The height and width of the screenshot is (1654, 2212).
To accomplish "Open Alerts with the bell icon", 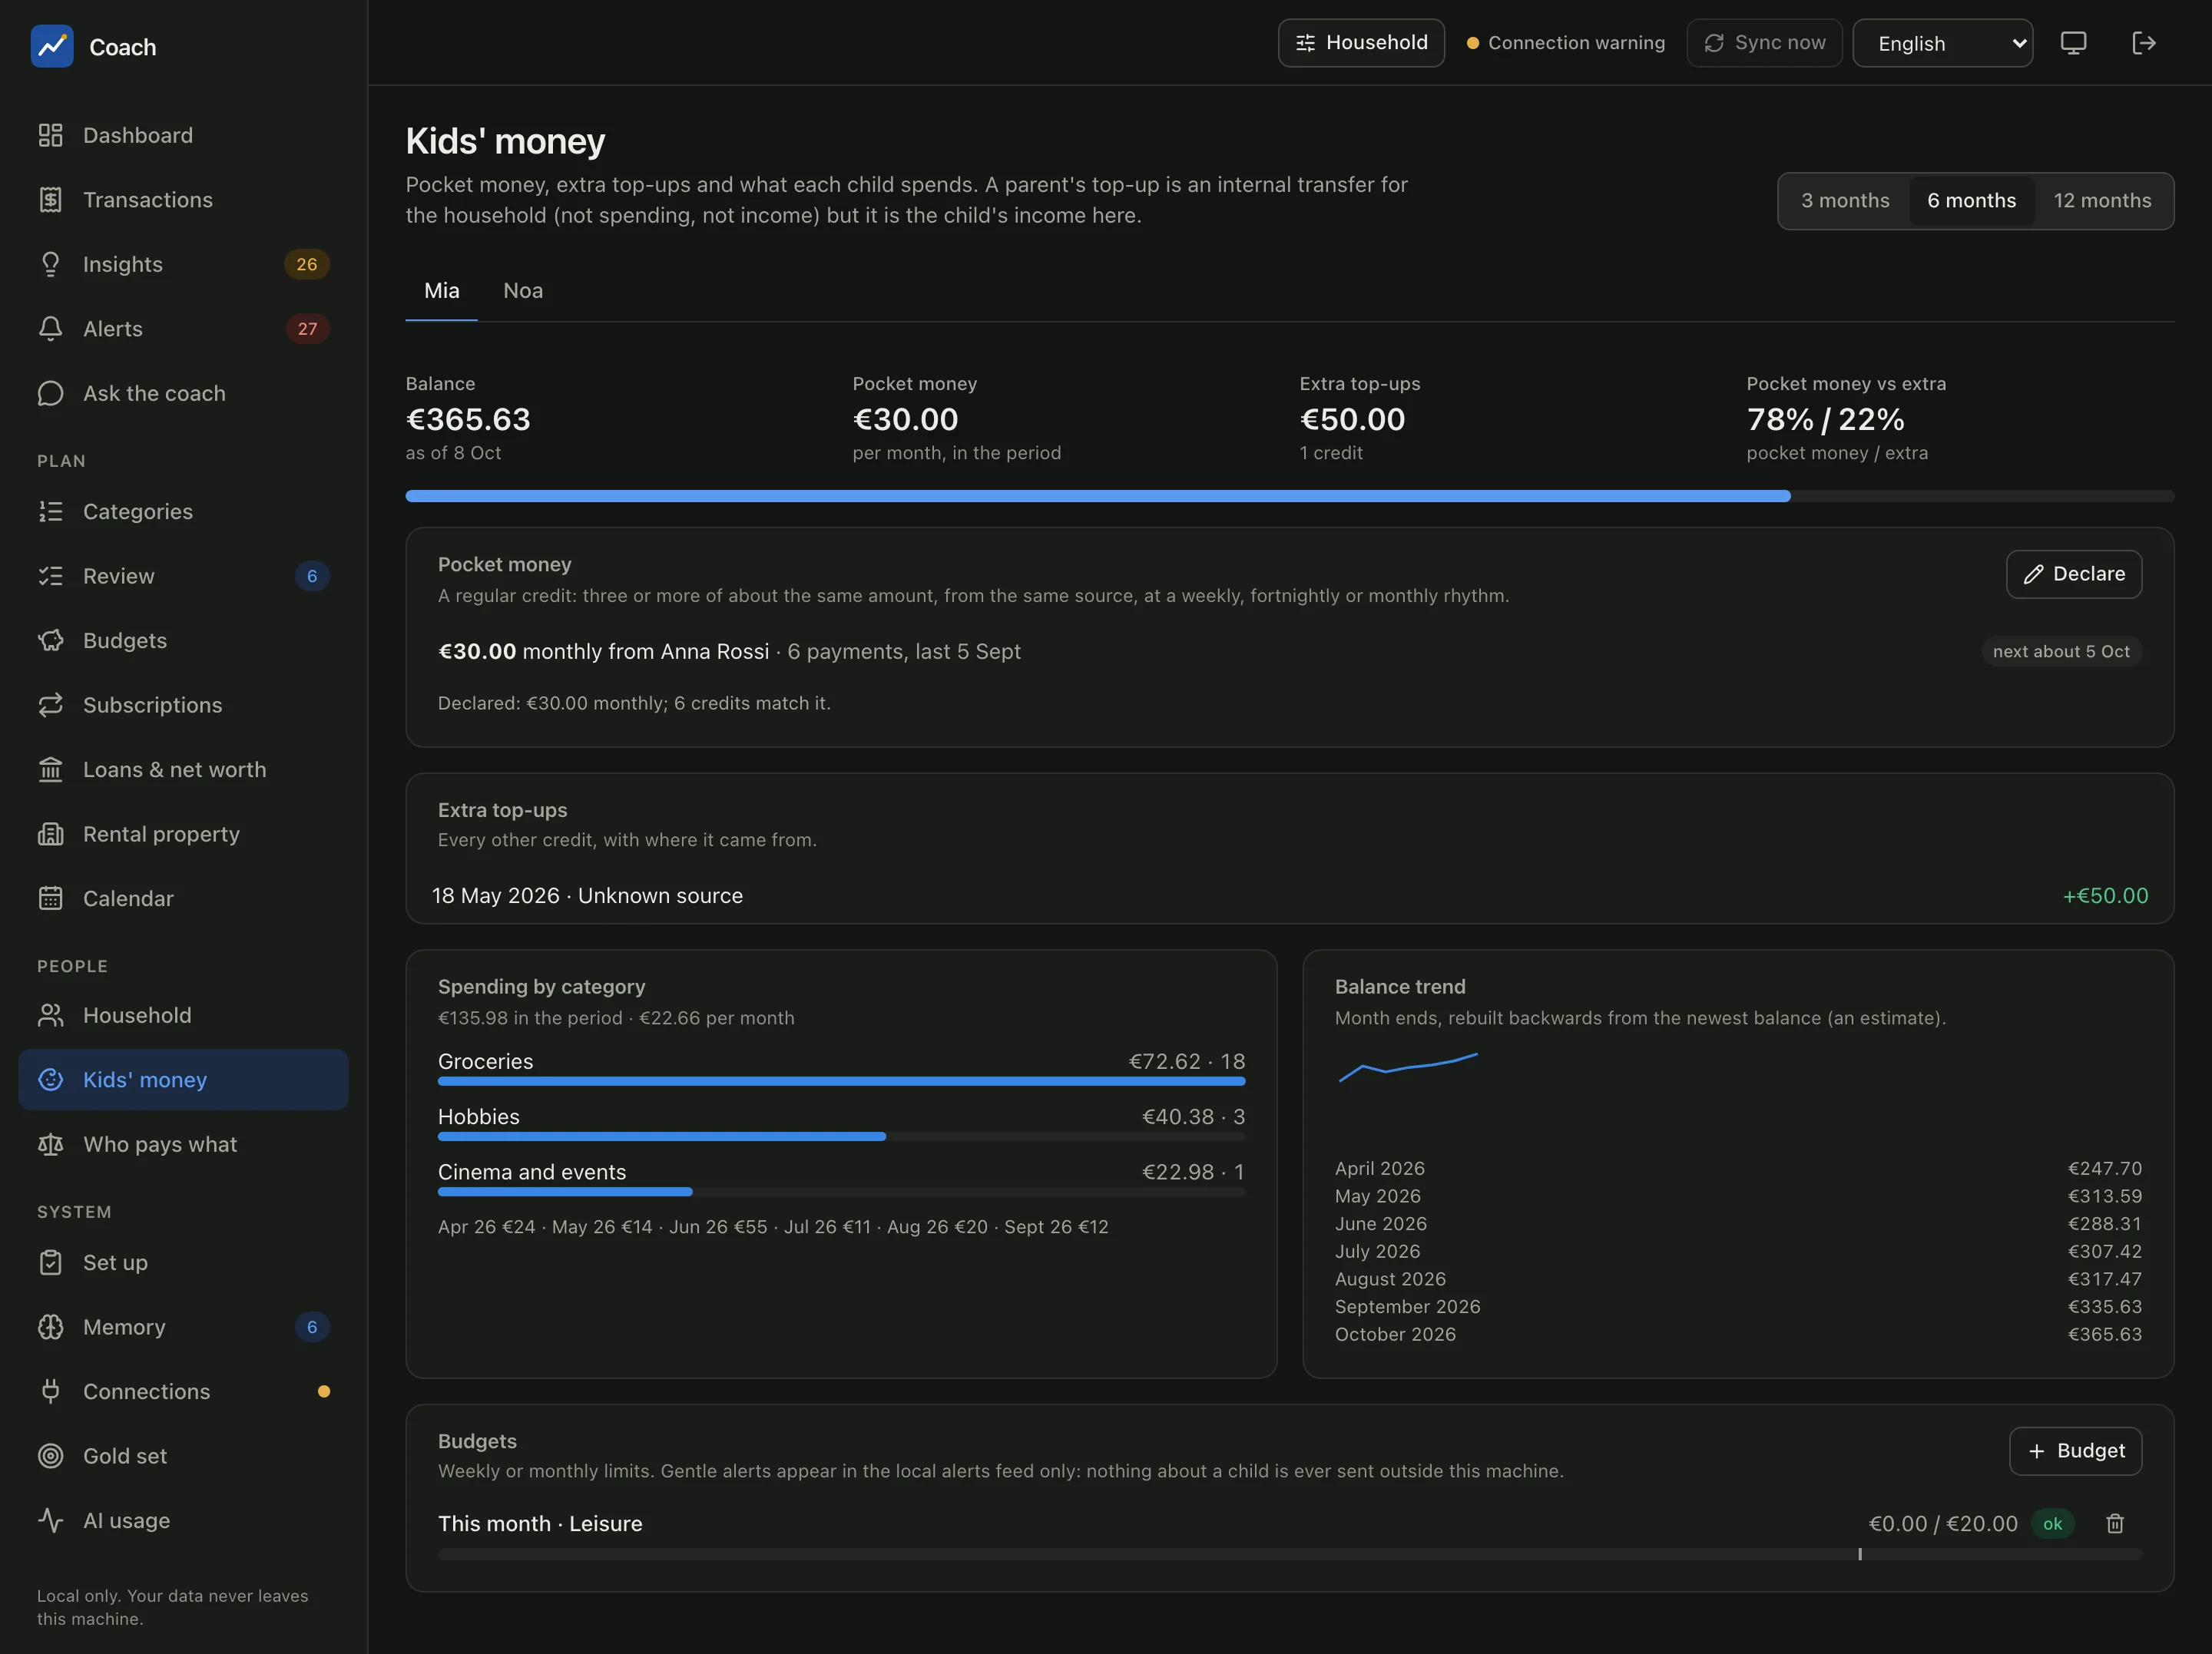I will (x=183, y=329).
